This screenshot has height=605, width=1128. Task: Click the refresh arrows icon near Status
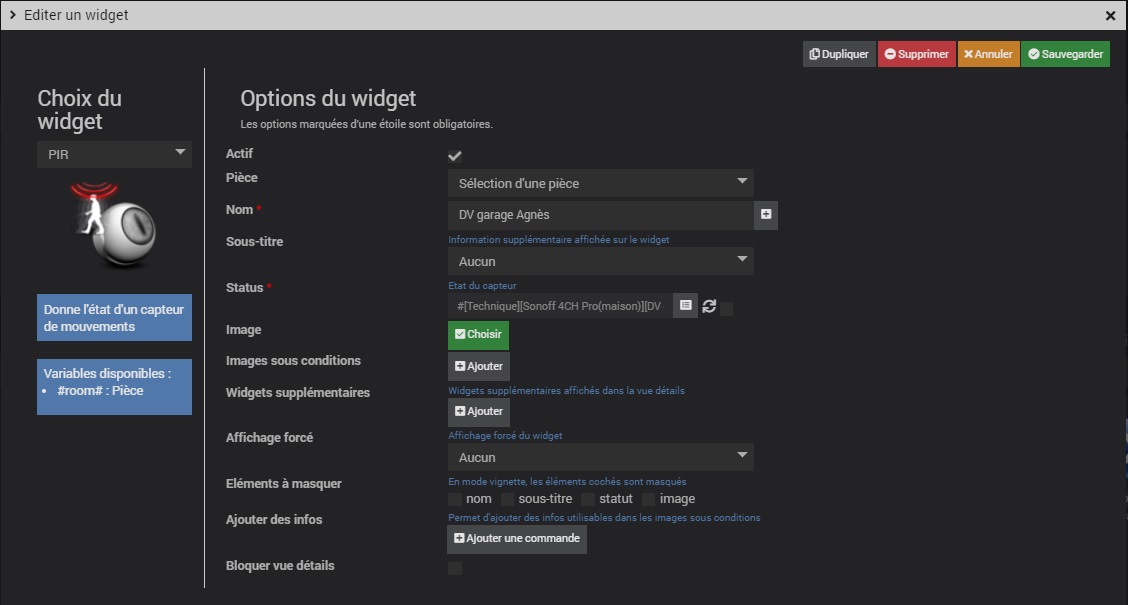click(x=709, y=306)
